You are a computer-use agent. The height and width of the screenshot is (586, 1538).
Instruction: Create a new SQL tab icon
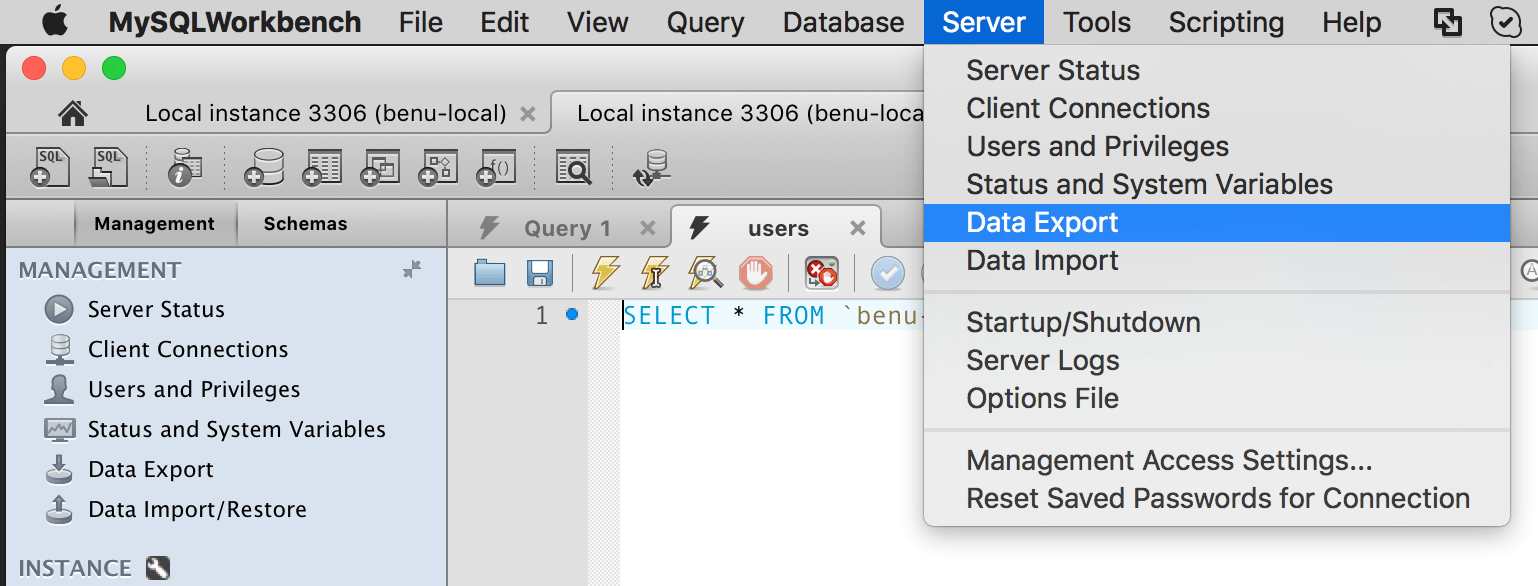[x=50, y=167]
